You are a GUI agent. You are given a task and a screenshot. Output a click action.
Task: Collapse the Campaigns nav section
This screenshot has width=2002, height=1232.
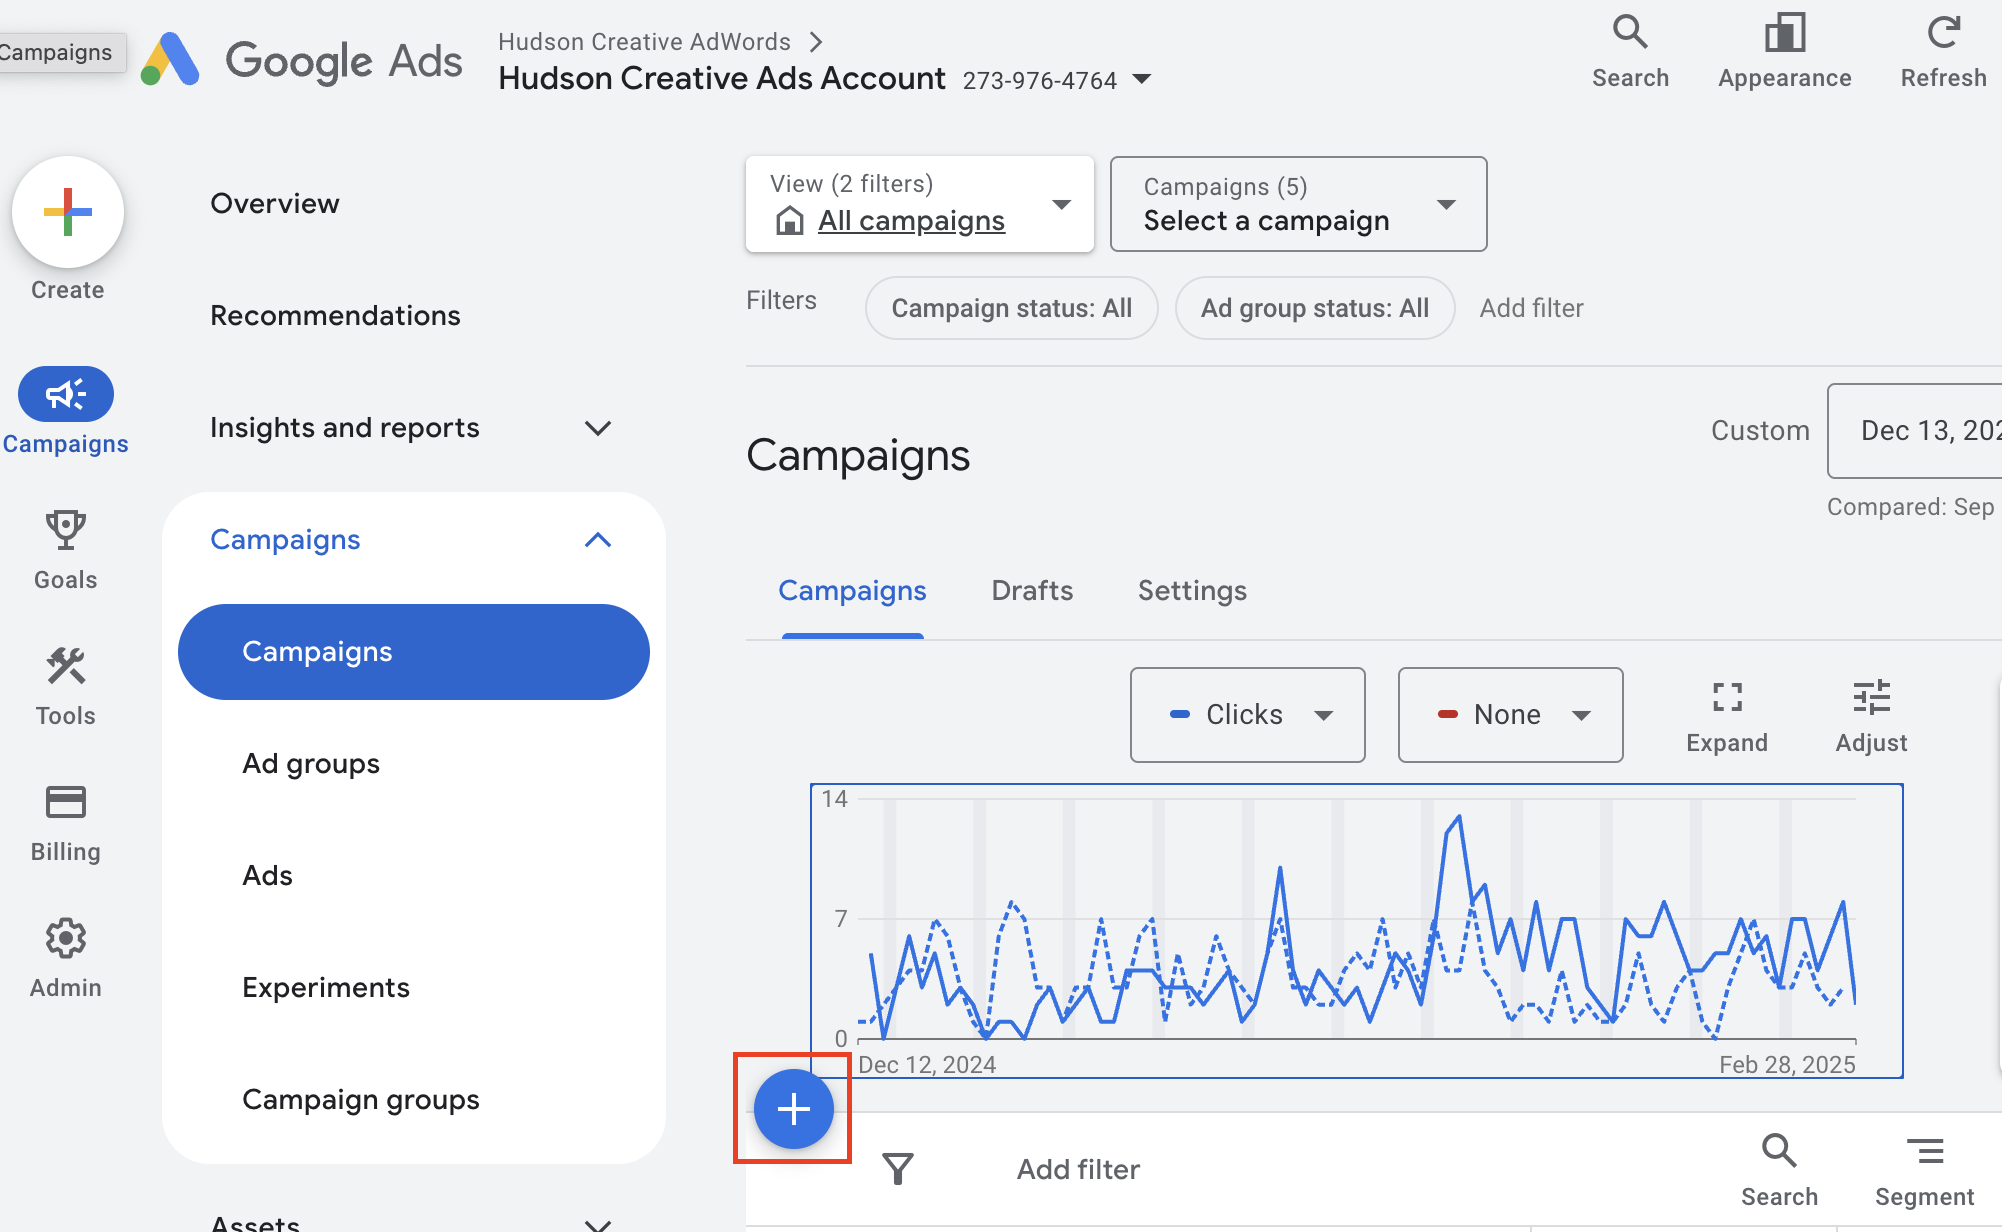(x=598, y=540)
